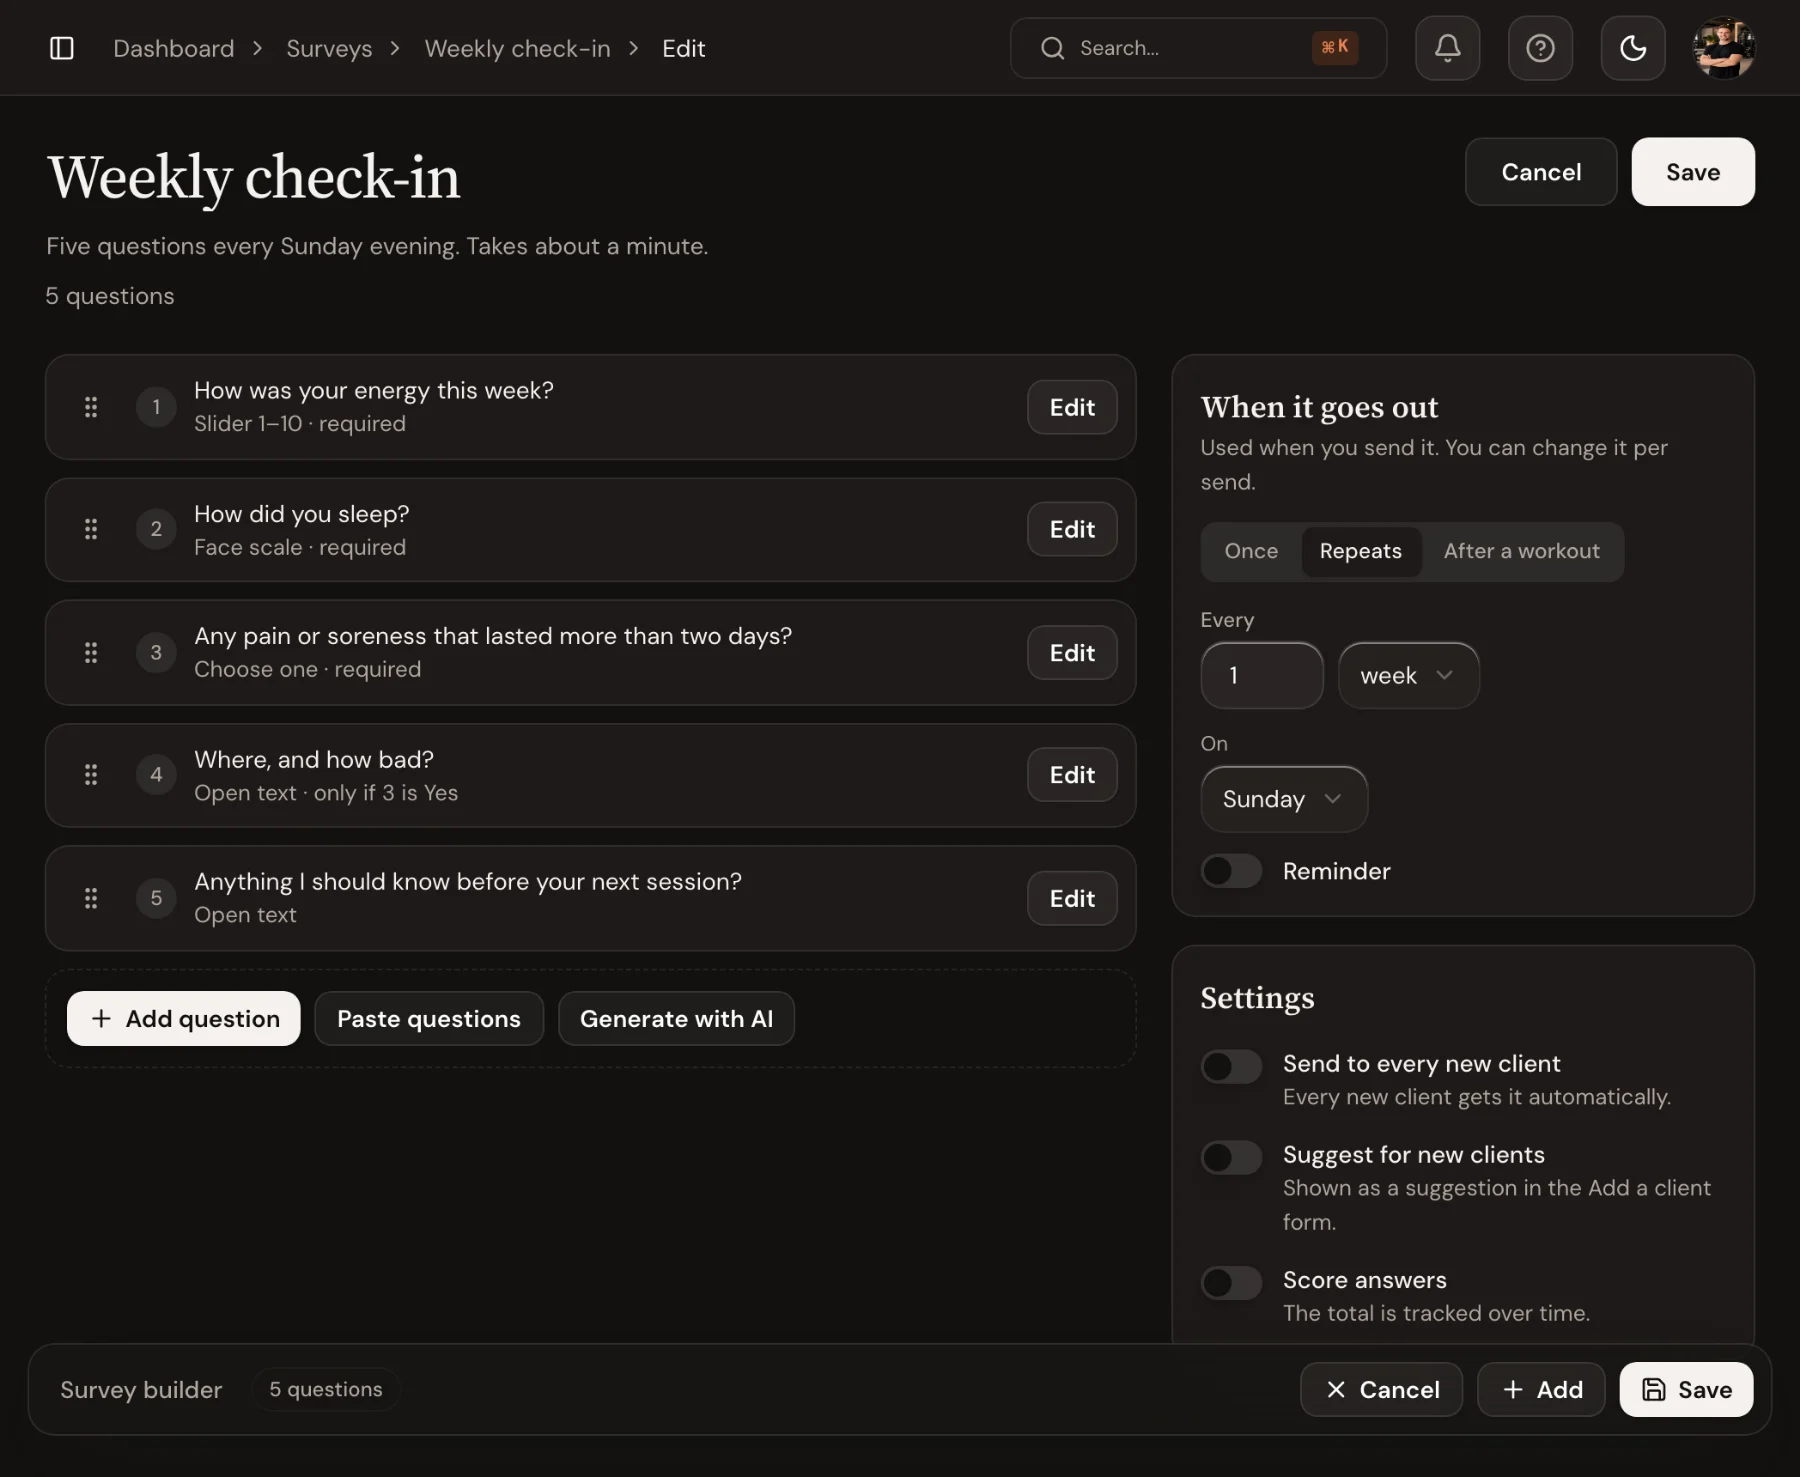
Task: Enable Score answers switch
Action: point(1231,1282)
